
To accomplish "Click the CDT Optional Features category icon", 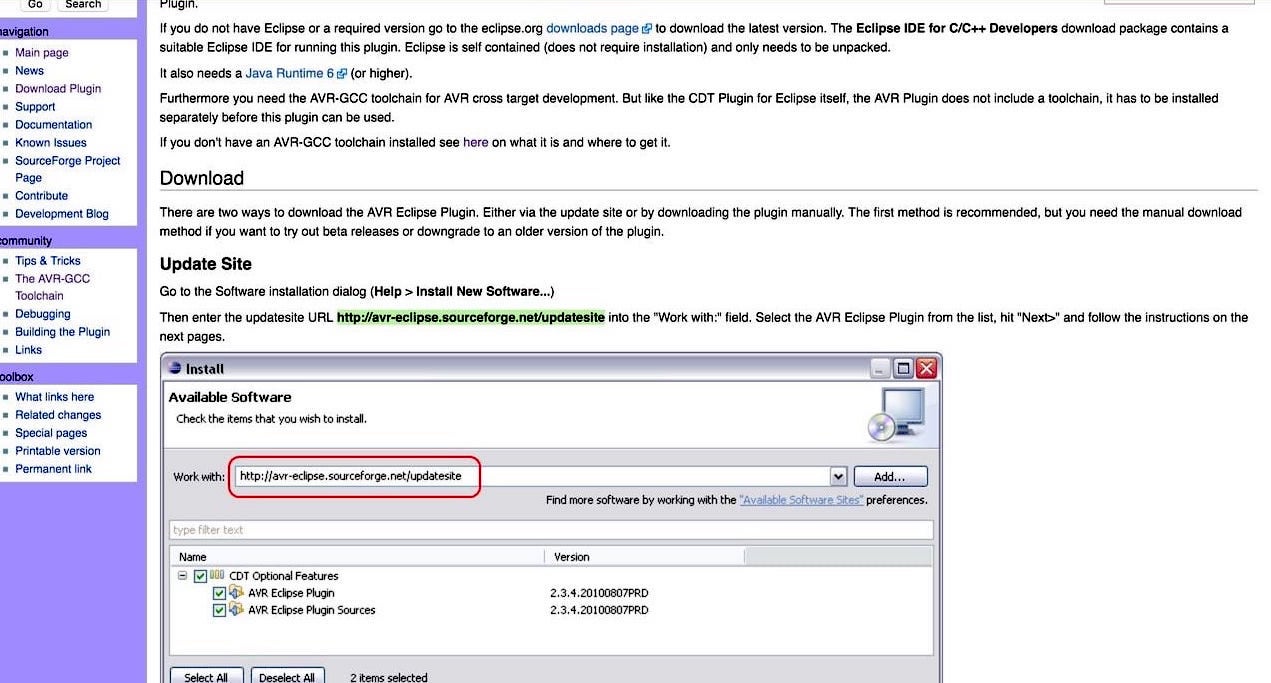I will (217, 576).
